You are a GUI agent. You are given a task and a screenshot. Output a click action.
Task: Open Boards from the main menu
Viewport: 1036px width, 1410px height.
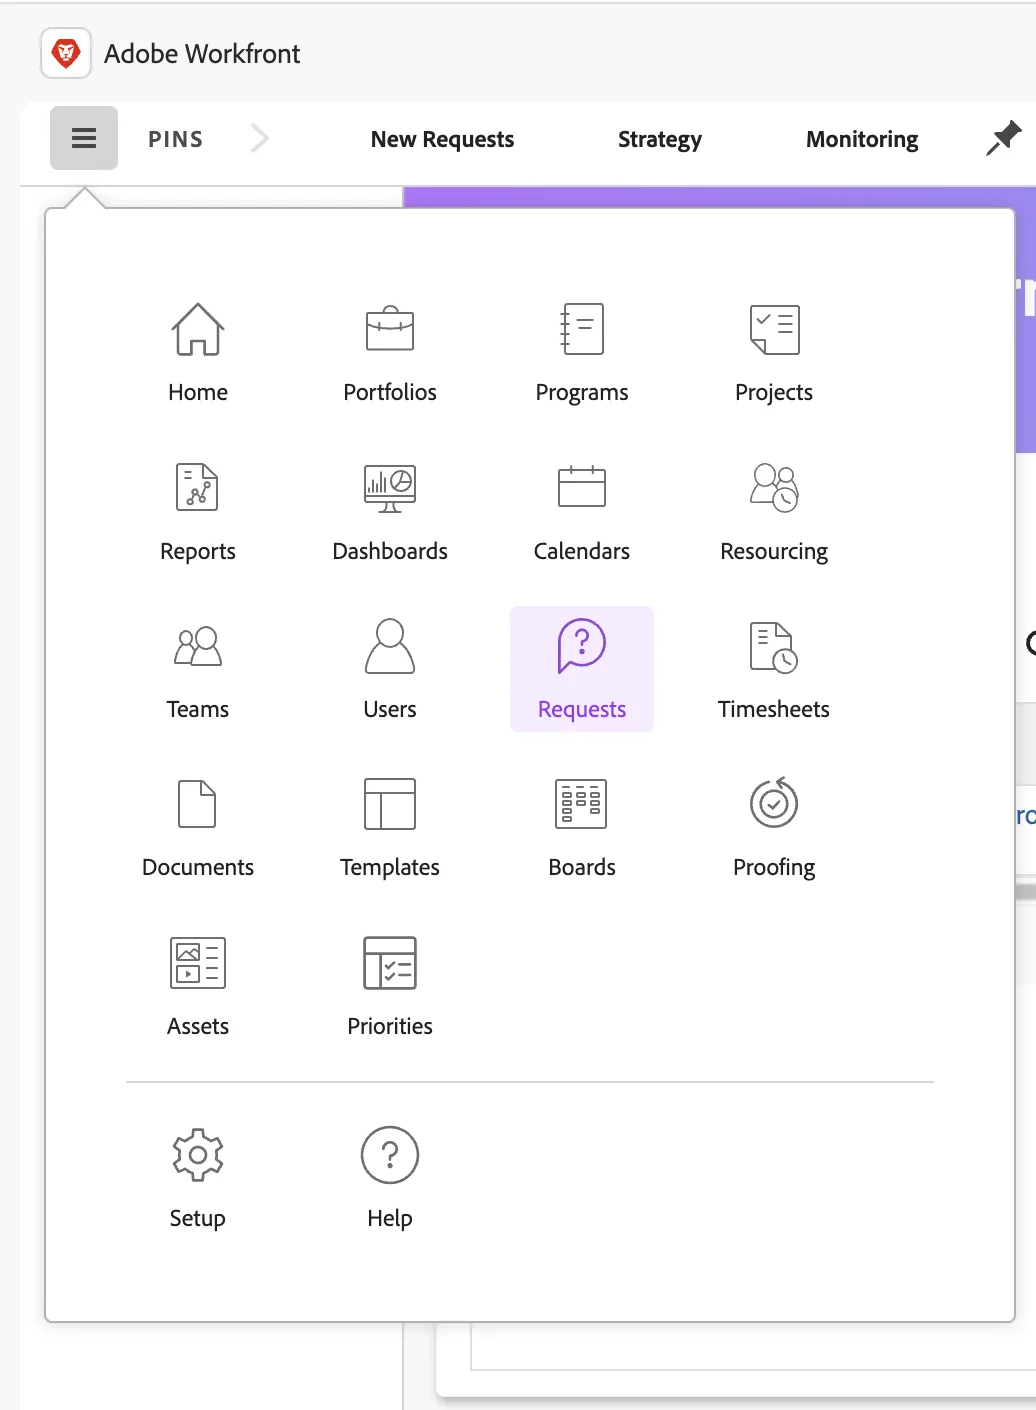point(582,826)
